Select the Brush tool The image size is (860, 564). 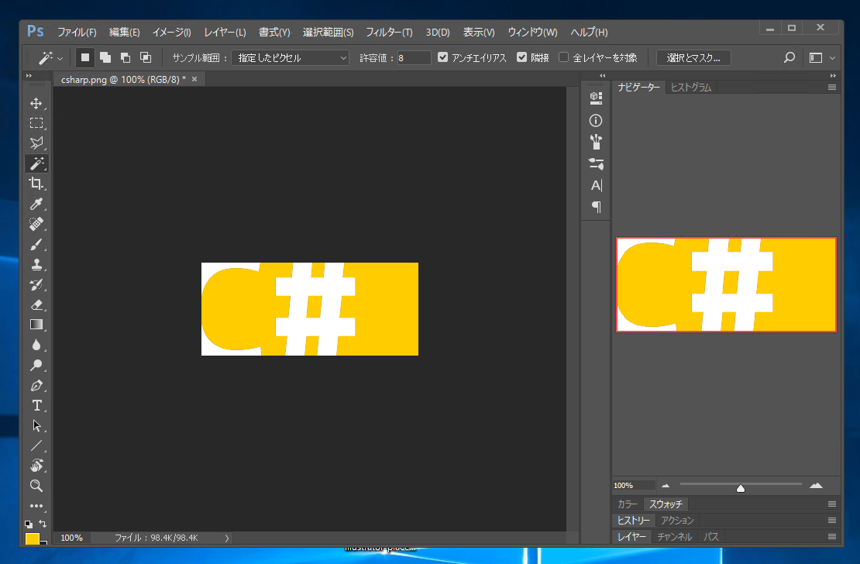point(36,244)
